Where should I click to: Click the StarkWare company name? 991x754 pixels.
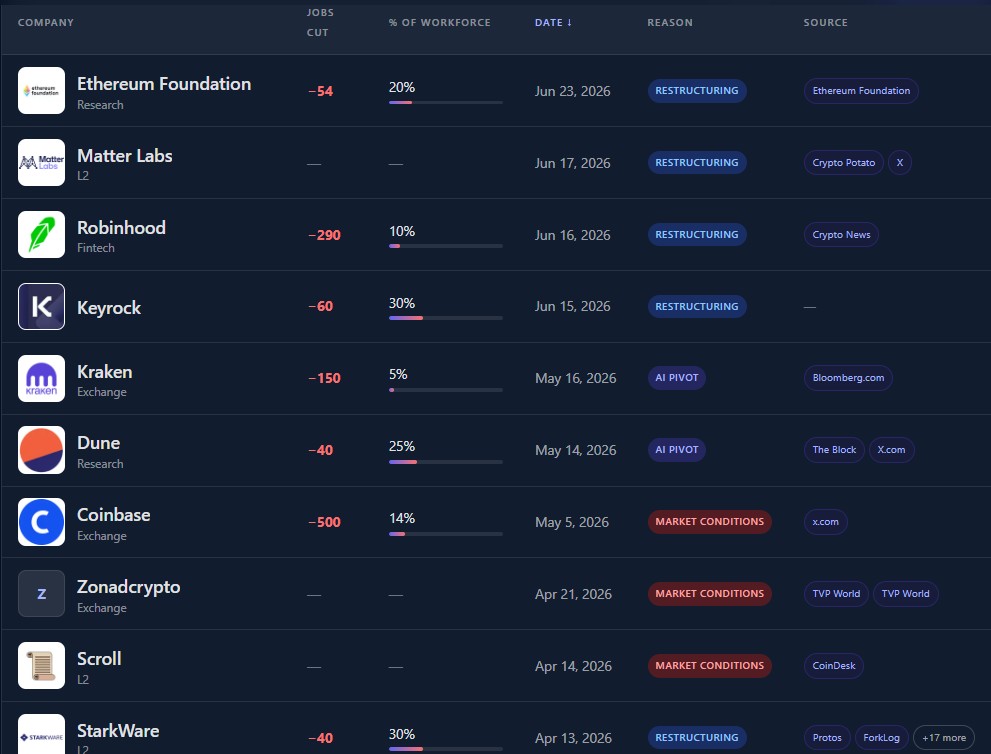(x=118, y=731)
